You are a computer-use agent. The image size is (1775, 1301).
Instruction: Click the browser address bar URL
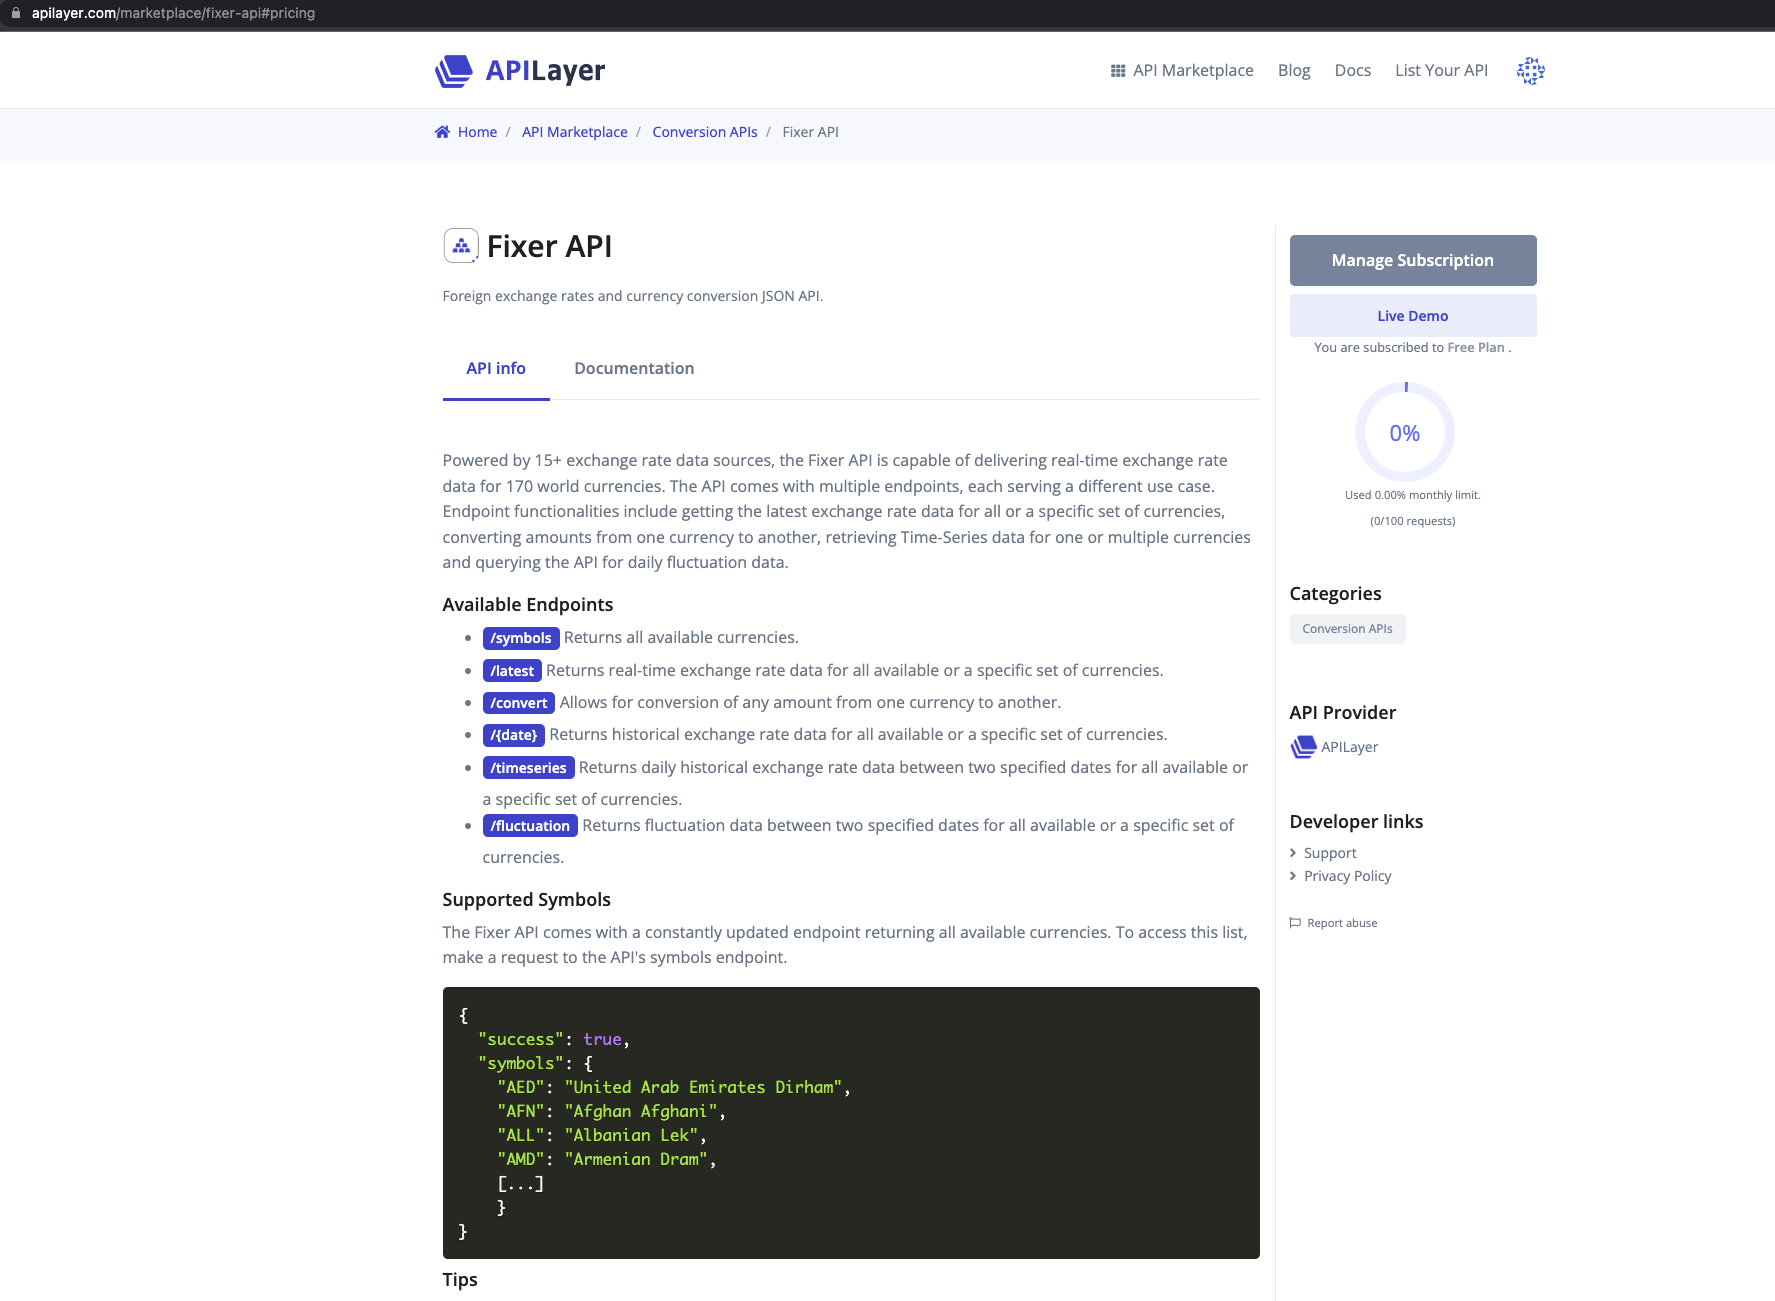pyautogui.click(x=173, y=13)
